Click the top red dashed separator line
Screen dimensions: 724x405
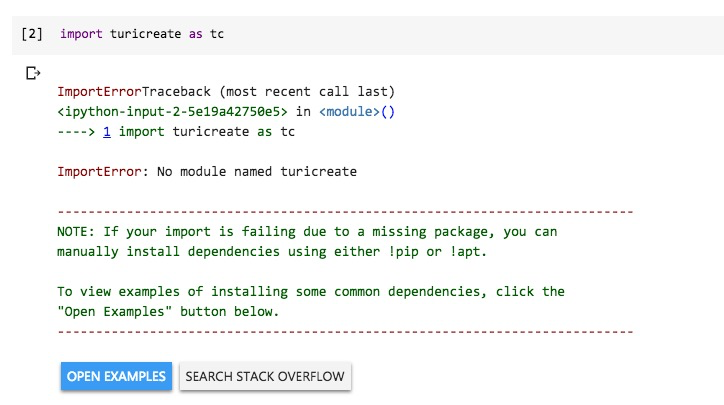345,212
